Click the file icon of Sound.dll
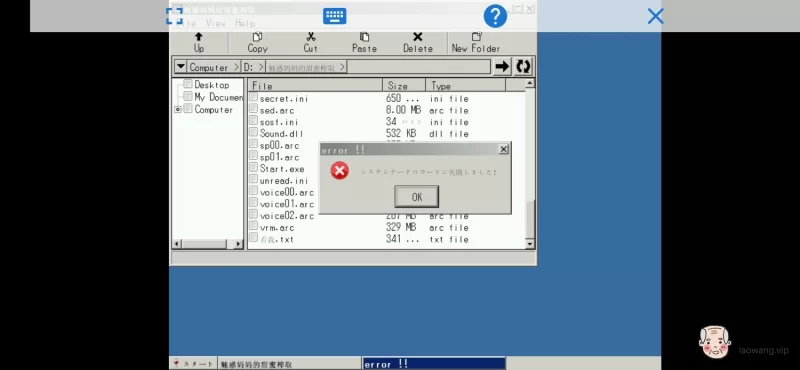This screenshot has width=800, height=370. pos(254,133)
